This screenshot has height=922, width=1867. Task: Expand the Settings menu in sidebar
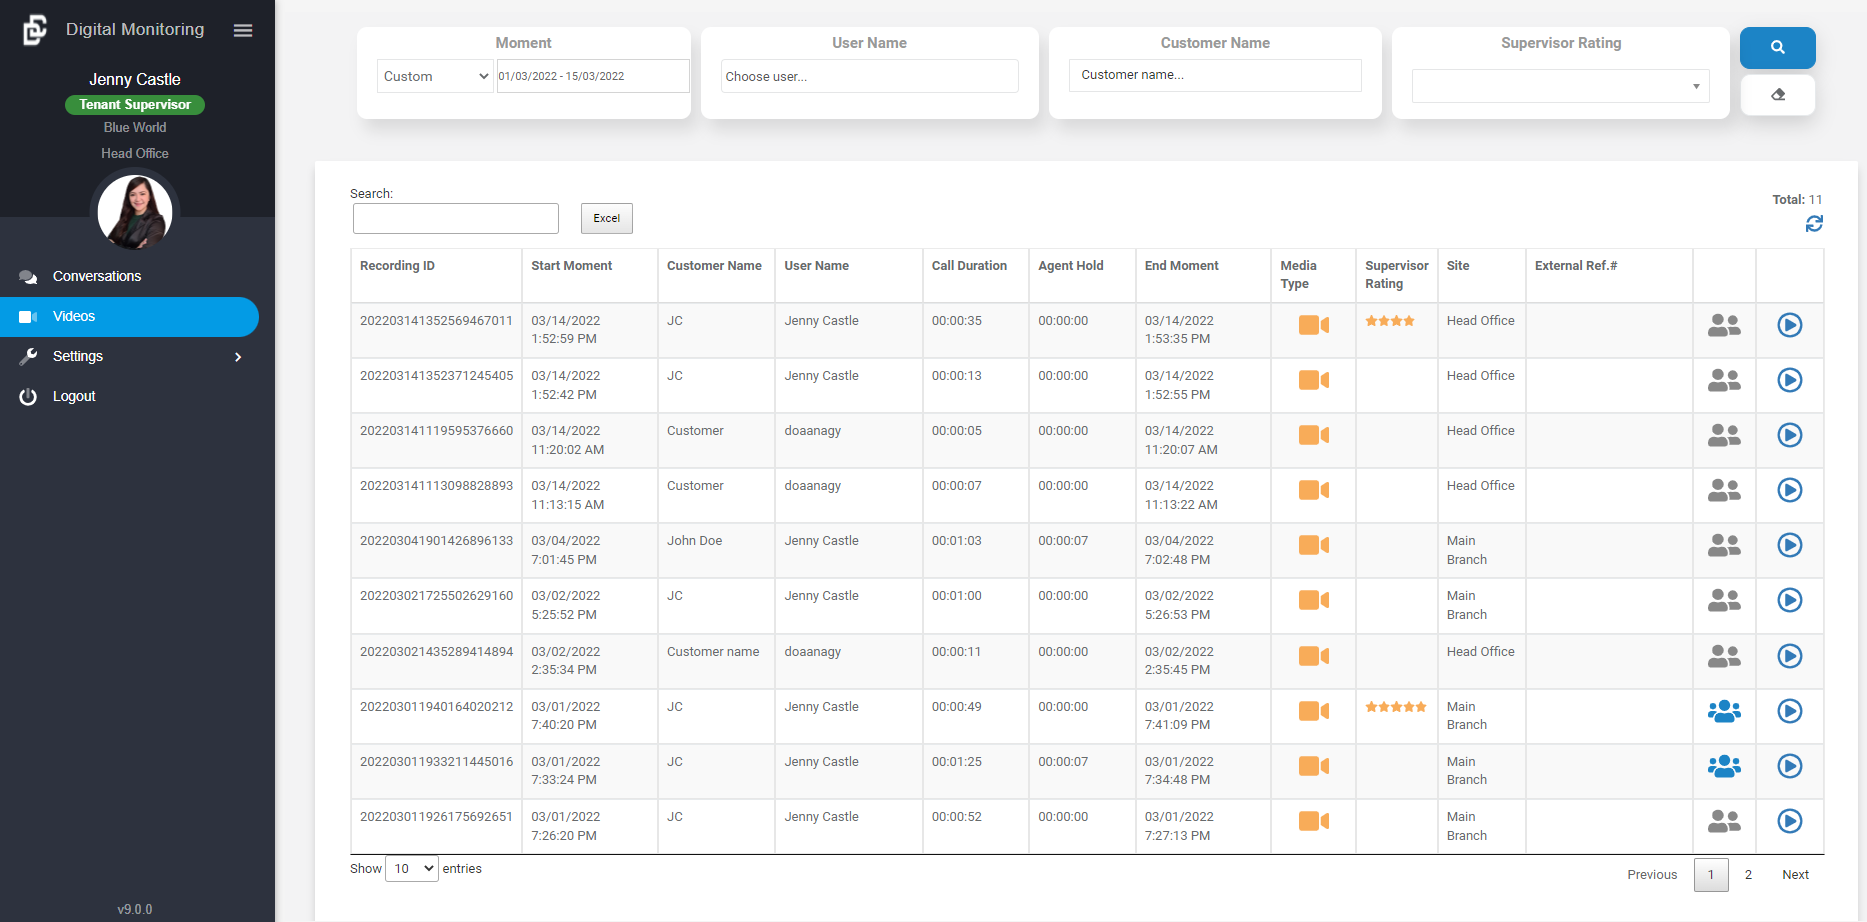pyautogui.click(x=130, y=356)
